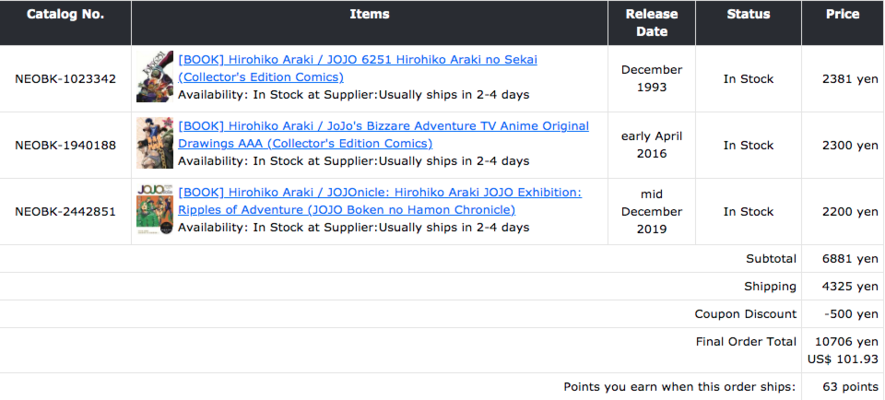
Task: Click the Price column header
Action: pos(842,15)
